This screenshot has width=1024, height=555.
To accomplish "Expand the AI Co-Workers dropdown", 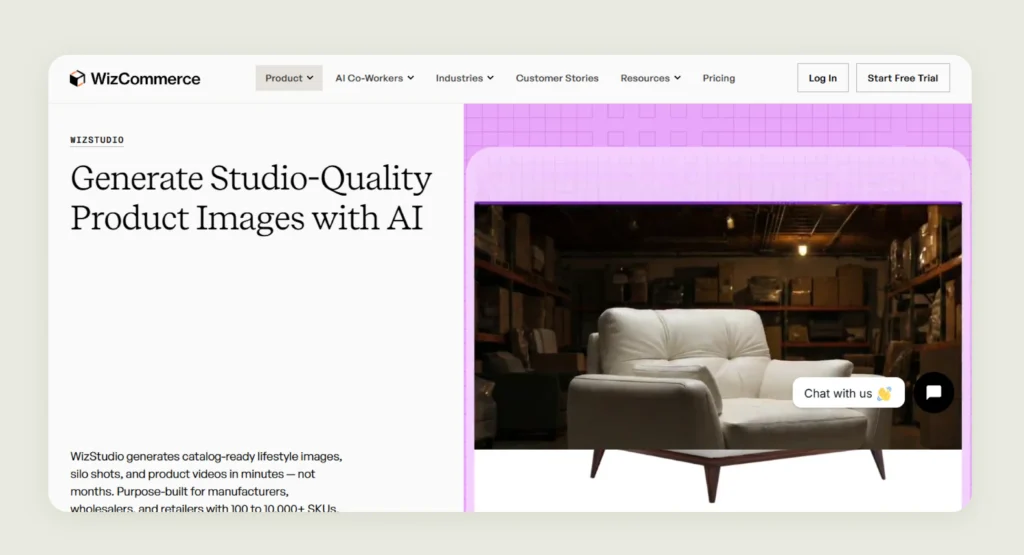I will (374, 78).
